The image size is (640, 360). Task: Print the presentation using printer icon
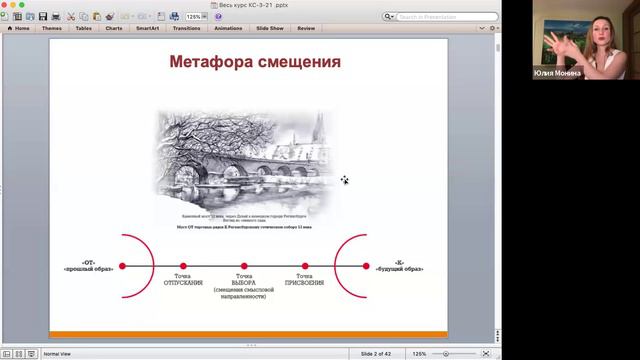(x=56, y=16)
